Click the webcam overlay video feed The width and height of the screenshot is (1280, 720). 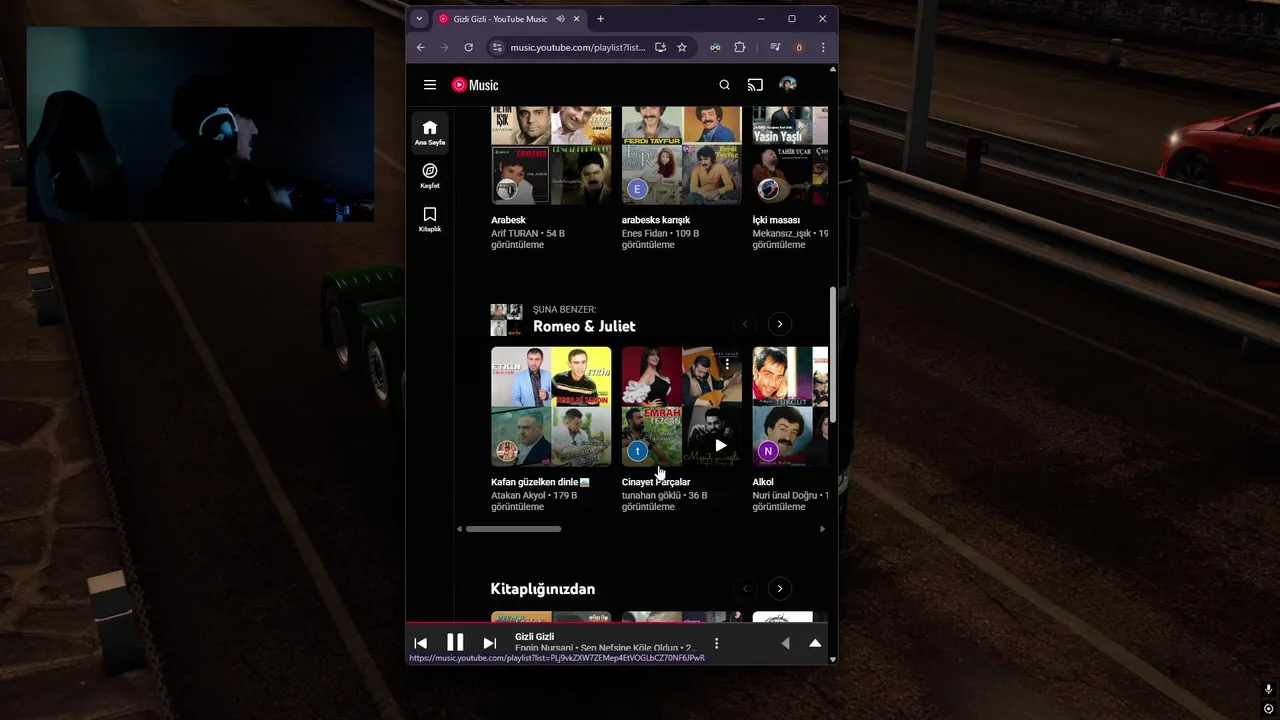(200, 124)
